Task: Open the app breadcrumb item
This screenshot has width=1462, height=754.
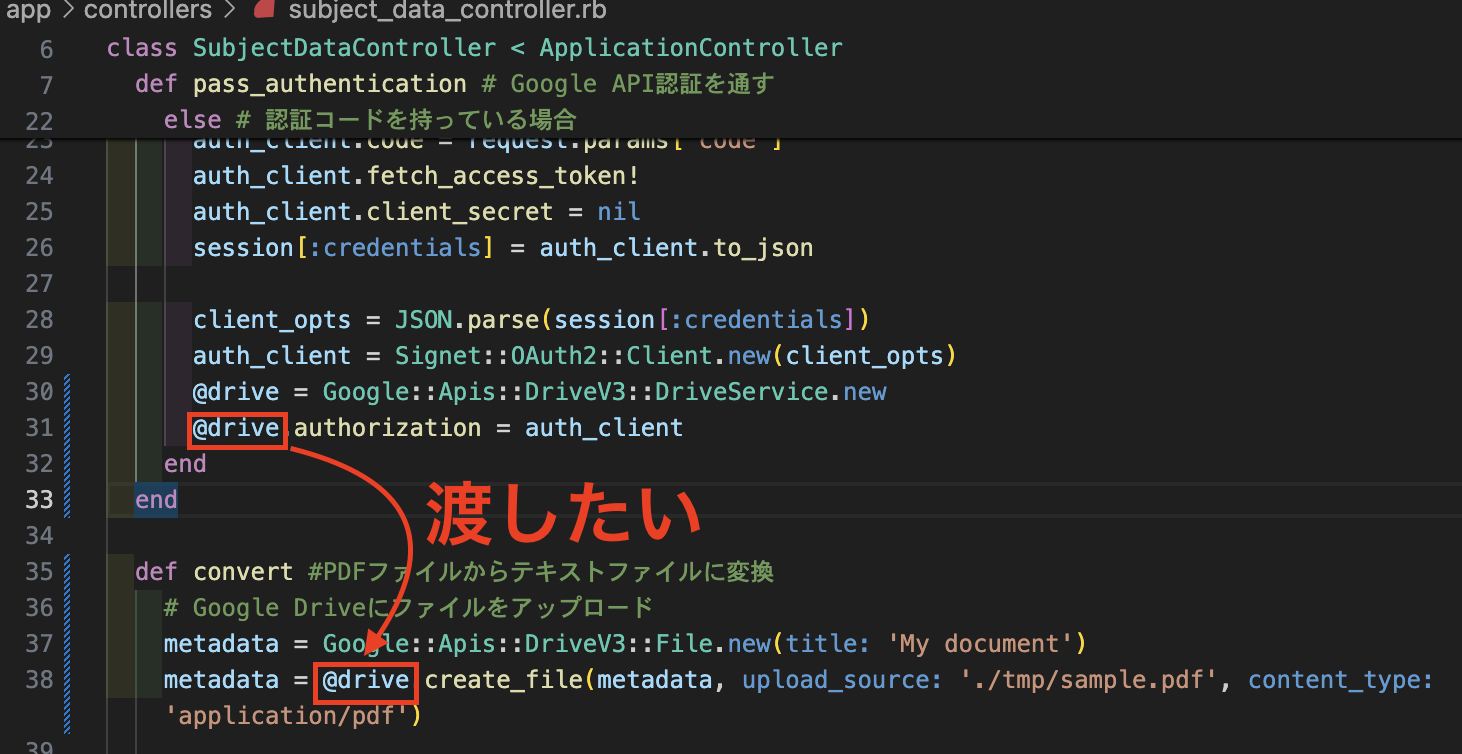Action: pyautogui.click(x=28, y=12)
